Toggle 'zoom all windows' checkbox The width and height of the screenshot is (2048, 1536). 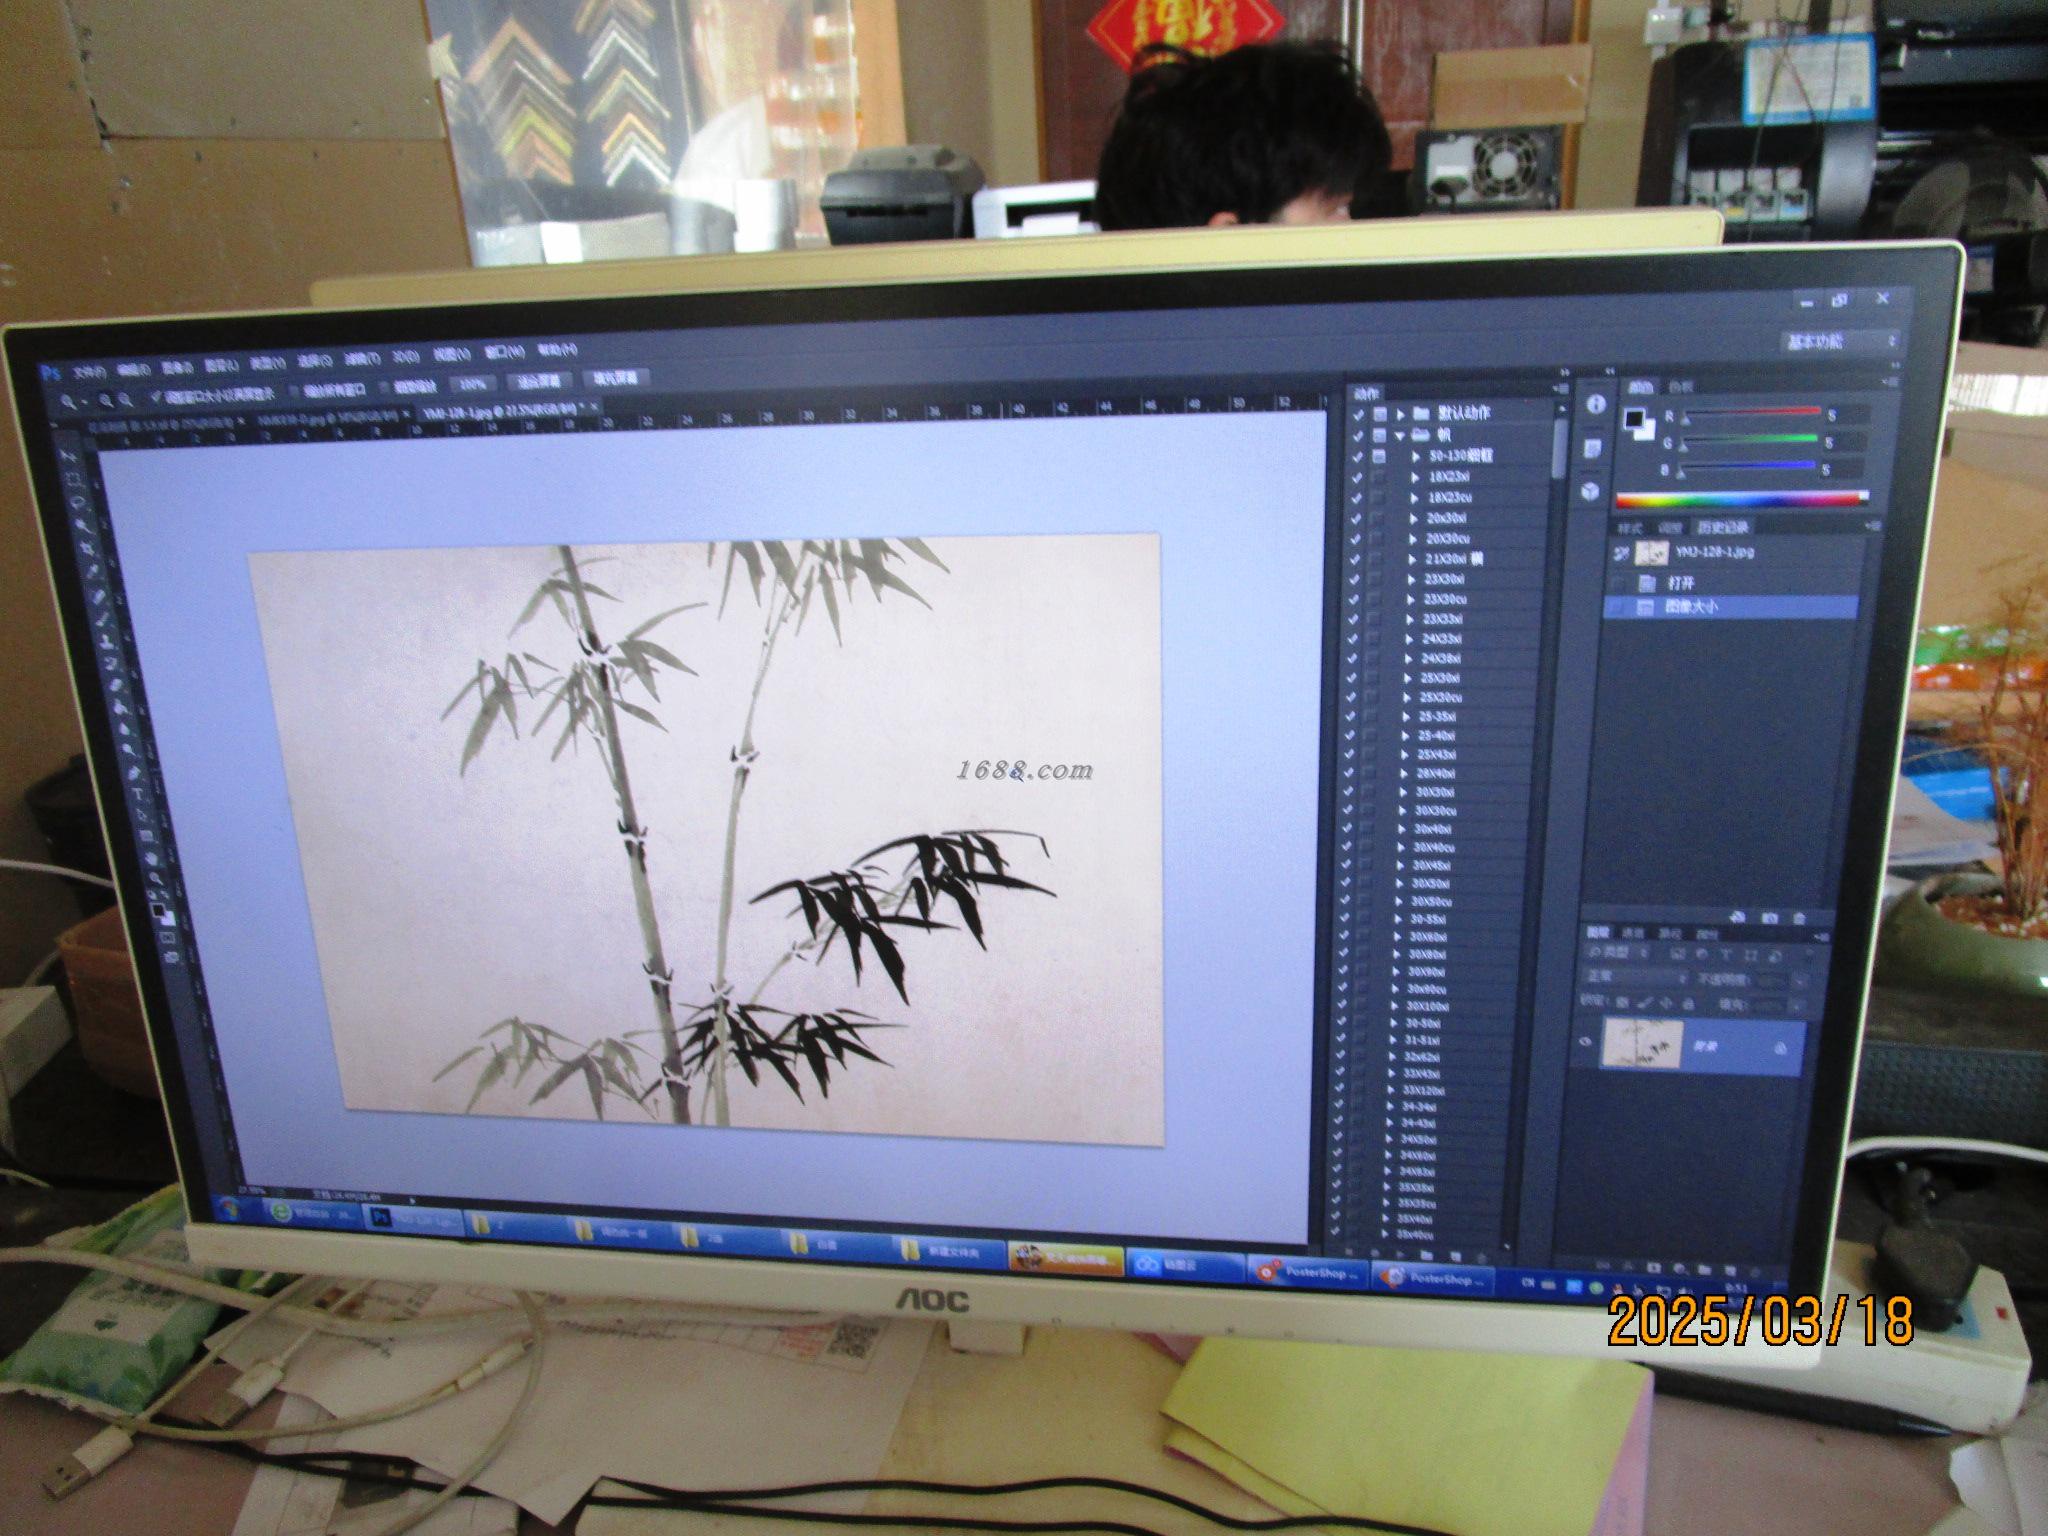click(295, 391)
